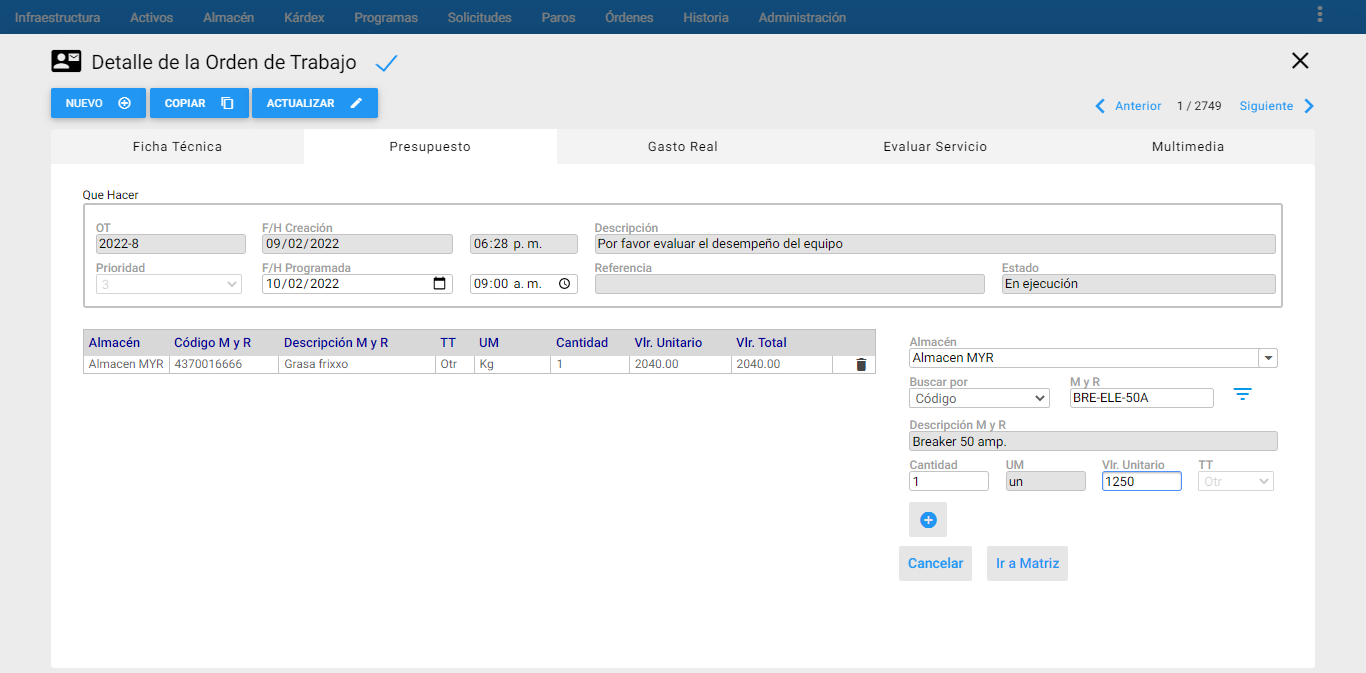Open the Paros menu
Image resolution: width=1366 pixels, height=673 pixels.
pos(558,17)
